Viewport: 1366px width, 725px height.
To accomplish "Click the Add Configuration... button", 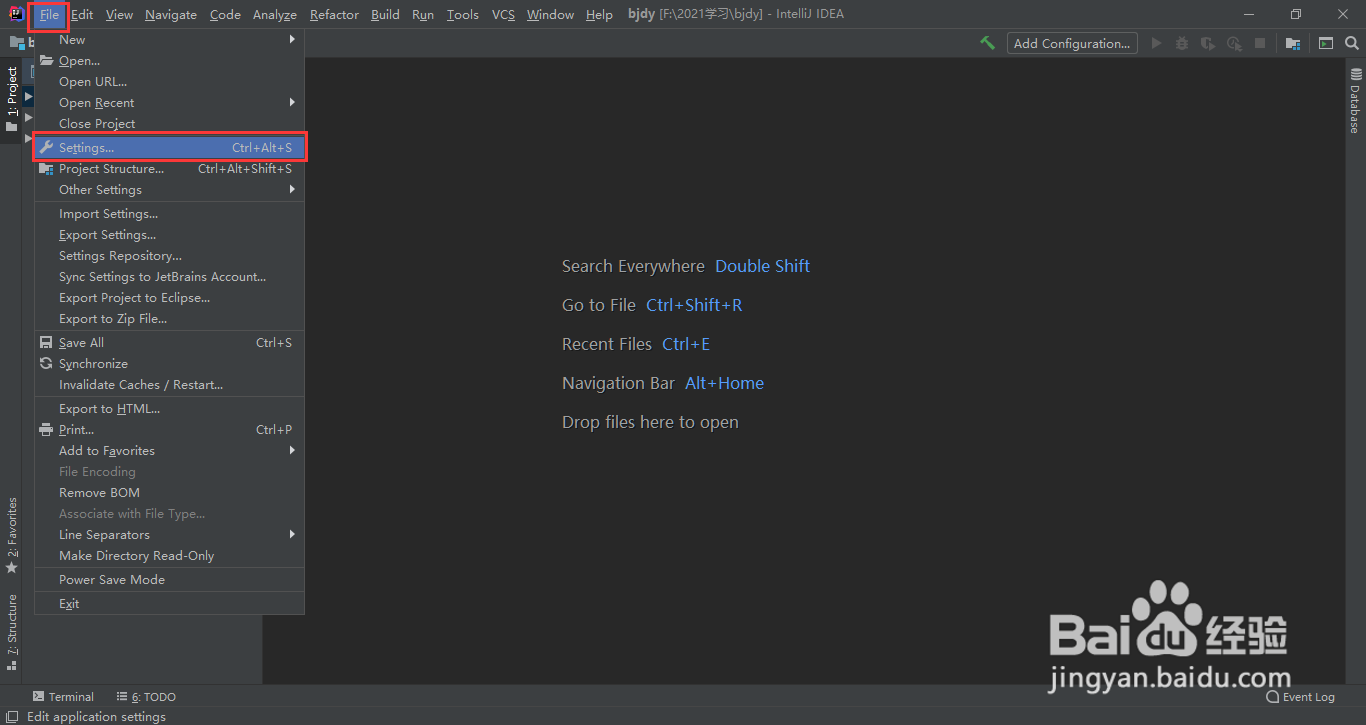I will (1072, 43).
